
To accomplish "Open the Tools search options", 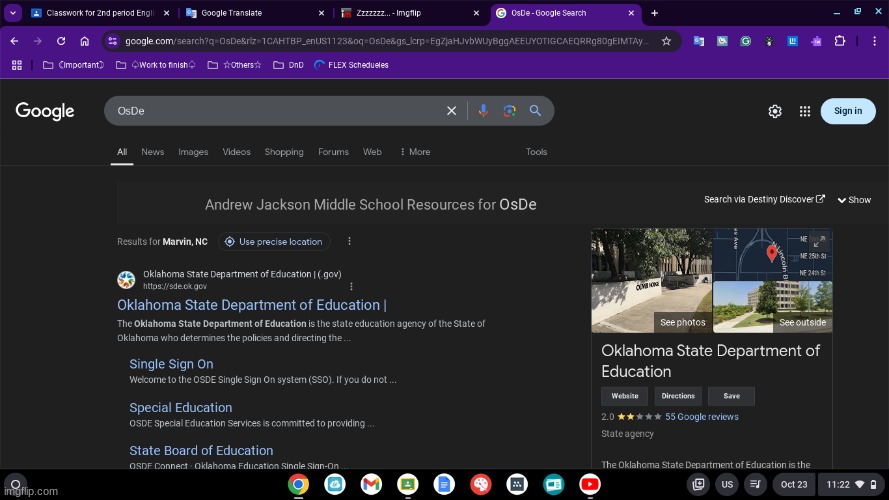I will 537,152.
